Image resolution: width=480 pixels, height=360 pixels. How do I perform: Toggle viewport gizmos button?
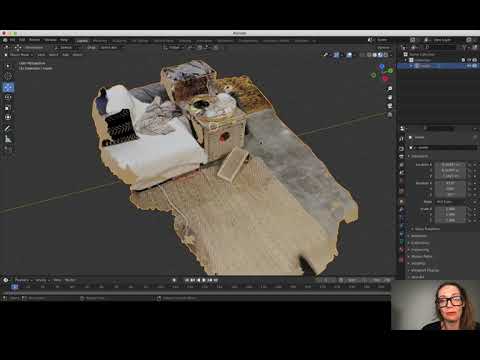point(336,55)
